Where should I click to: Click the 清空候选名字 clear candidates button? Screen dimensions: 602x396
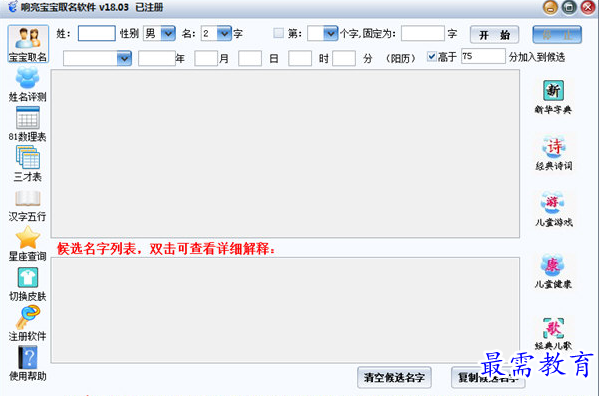tap(394, 377)
